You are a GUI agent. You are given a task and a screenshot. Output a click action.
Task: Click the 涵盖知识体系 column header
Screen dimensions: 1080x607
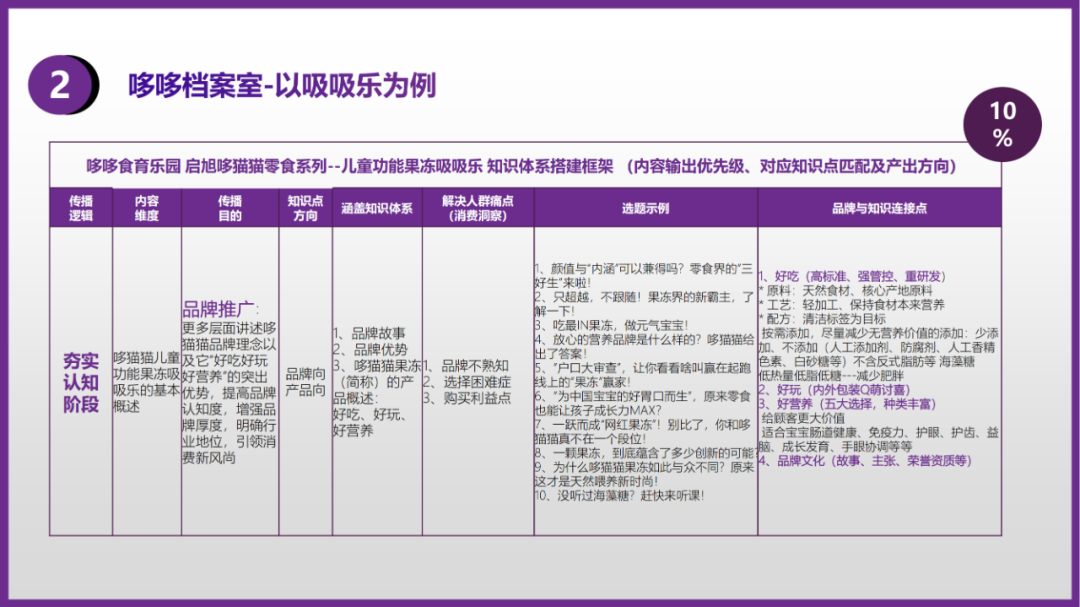pyautogui.click(x=377, y=208)
